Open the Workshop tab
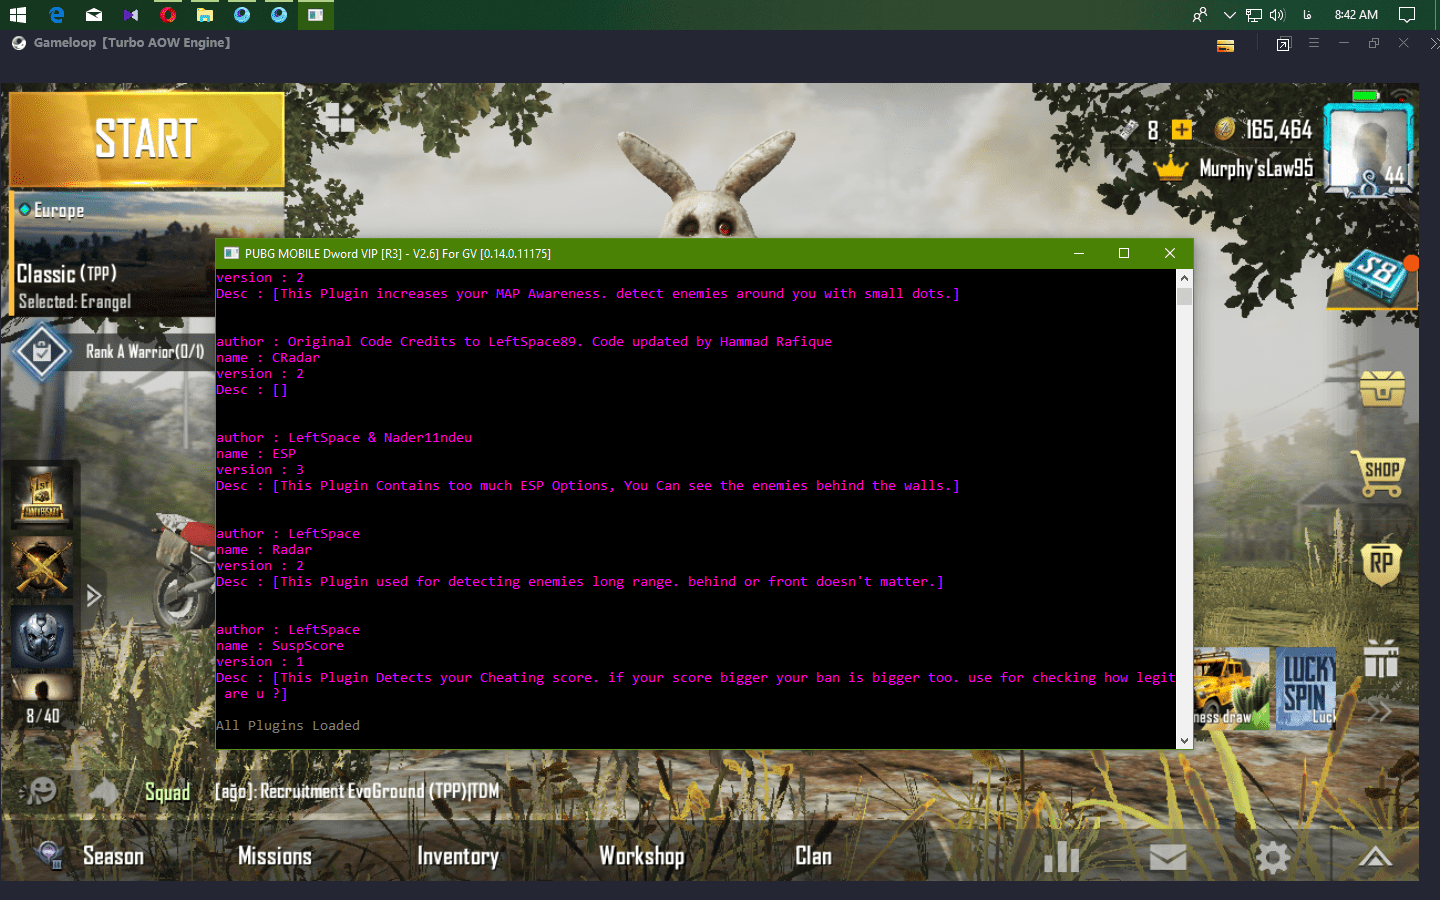Viewport: 1440px width, 900px height. tap(641, 856)
